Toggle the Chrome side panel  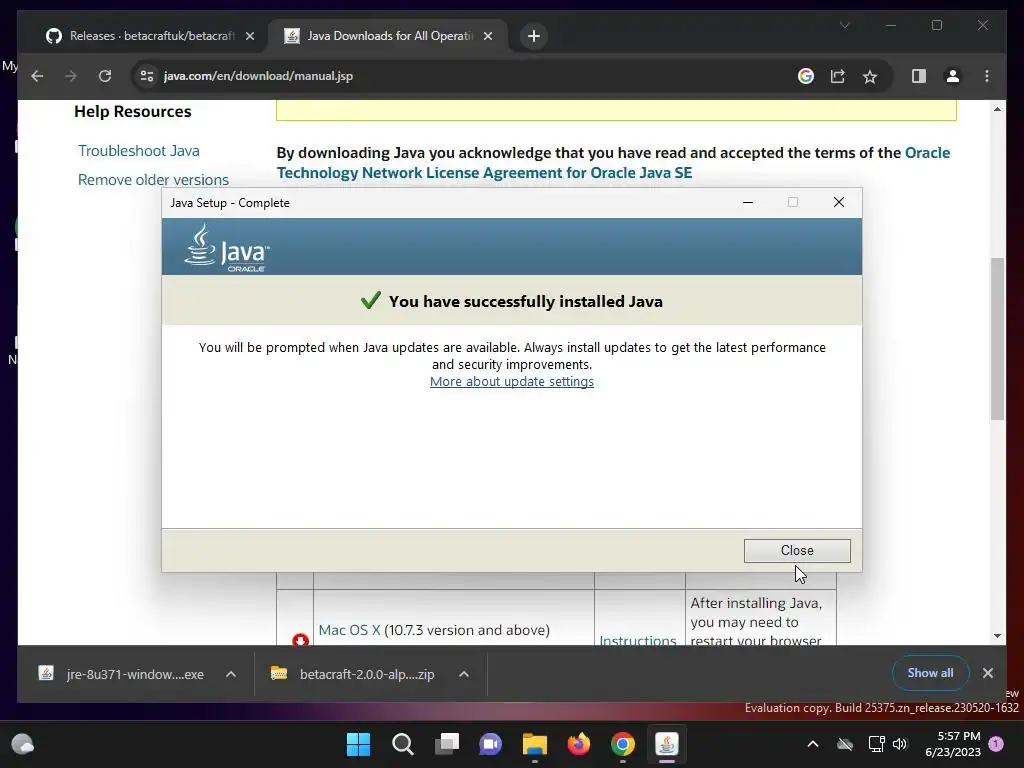click(919, 76)
